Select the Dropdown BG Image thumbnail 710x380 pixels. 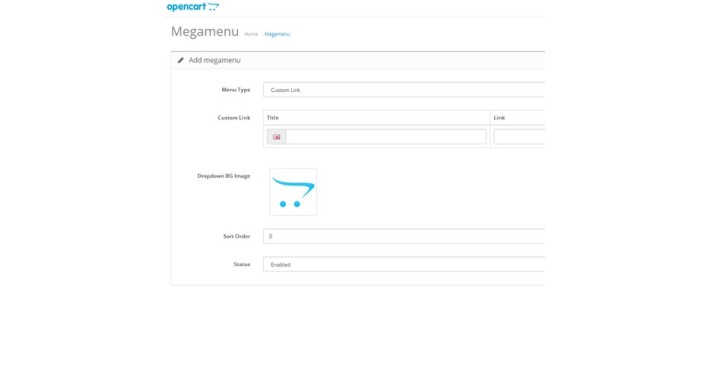click(293, 192)
